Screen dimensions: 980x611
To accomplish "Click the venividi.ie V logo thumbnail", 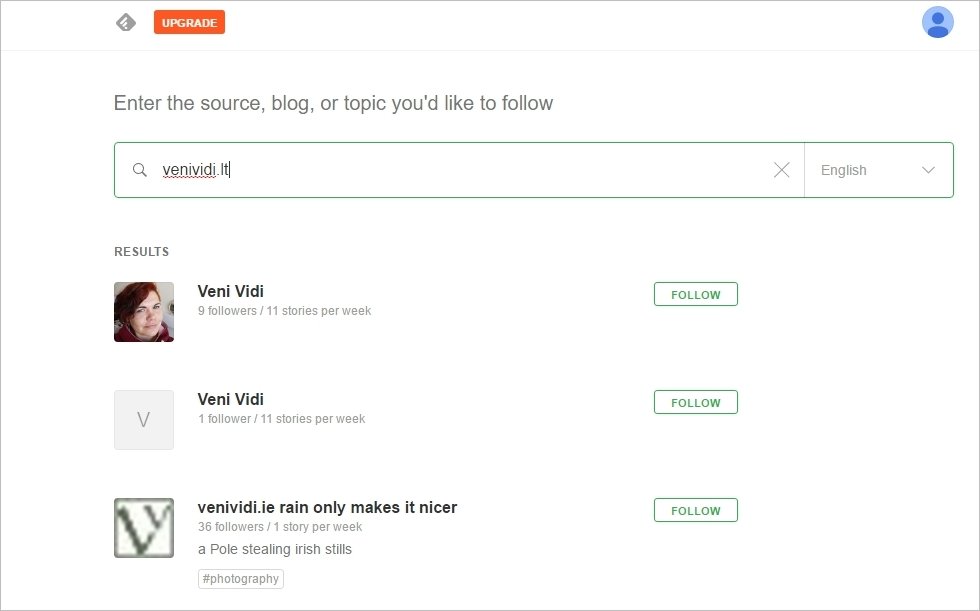I will tap(144, 528).
